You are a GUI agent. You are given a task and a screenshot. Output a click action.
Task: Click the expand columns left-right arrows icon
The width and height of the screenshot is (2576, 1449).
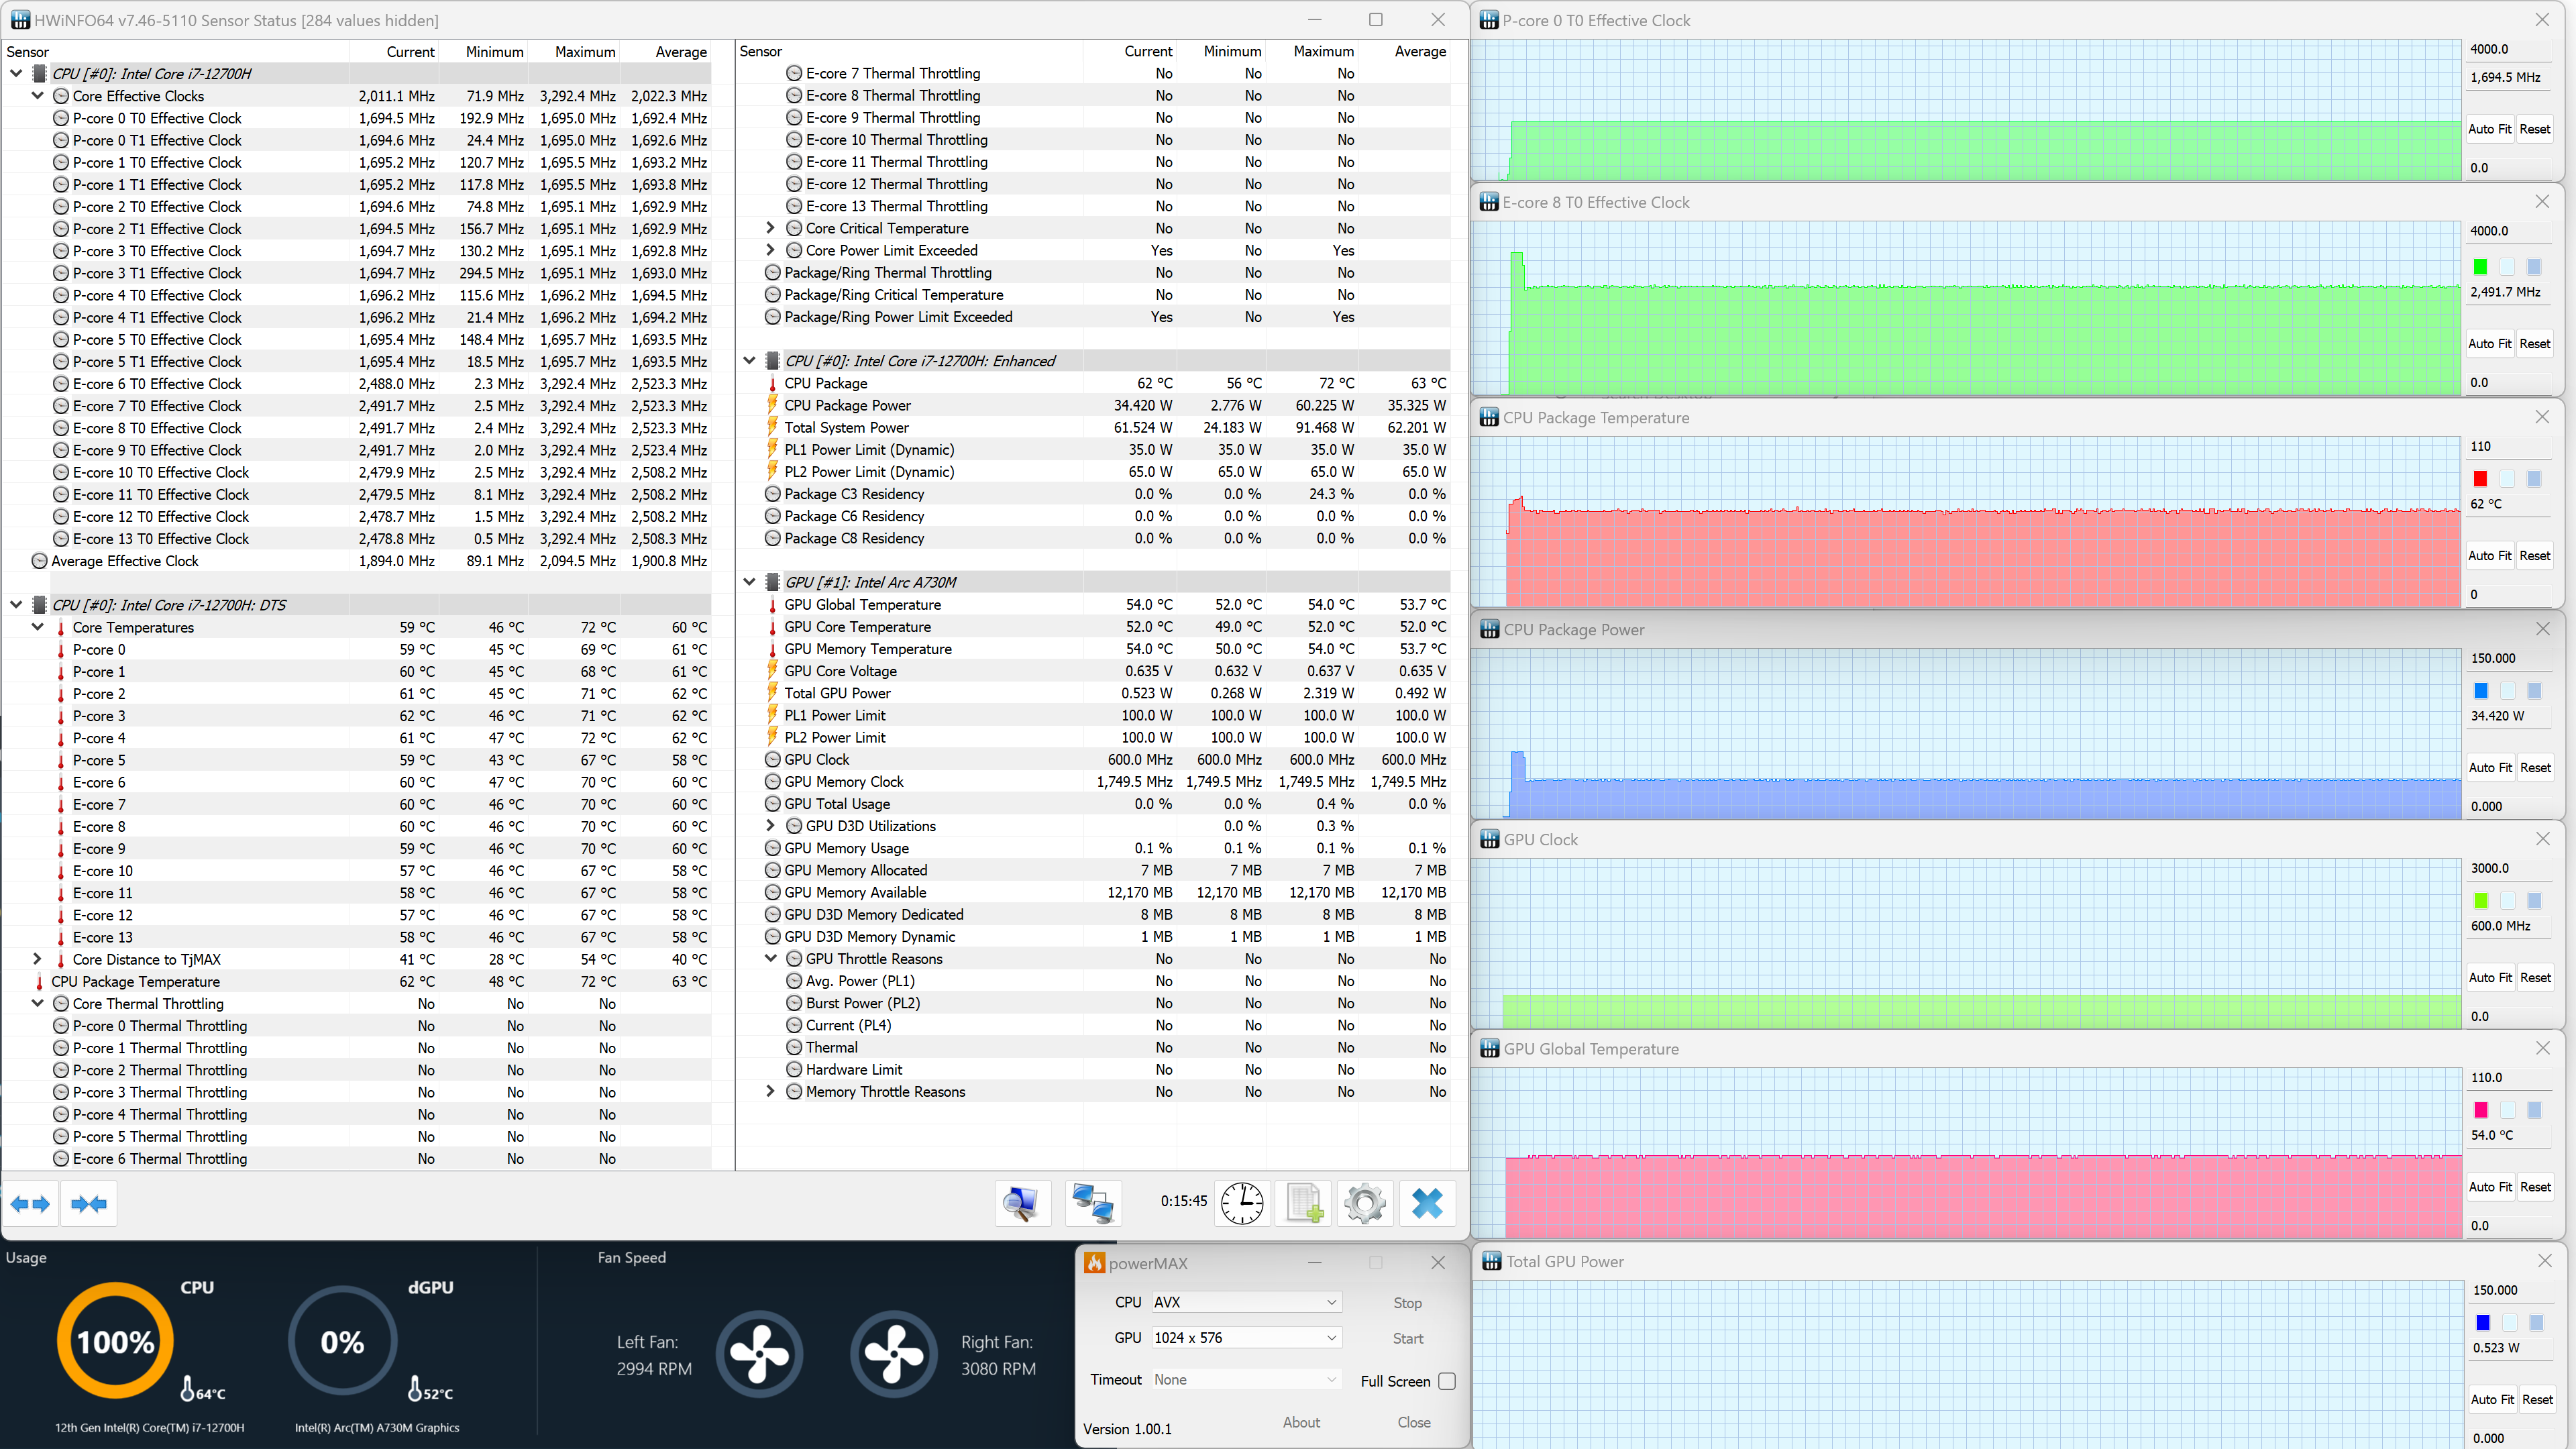click(30, 1204)
